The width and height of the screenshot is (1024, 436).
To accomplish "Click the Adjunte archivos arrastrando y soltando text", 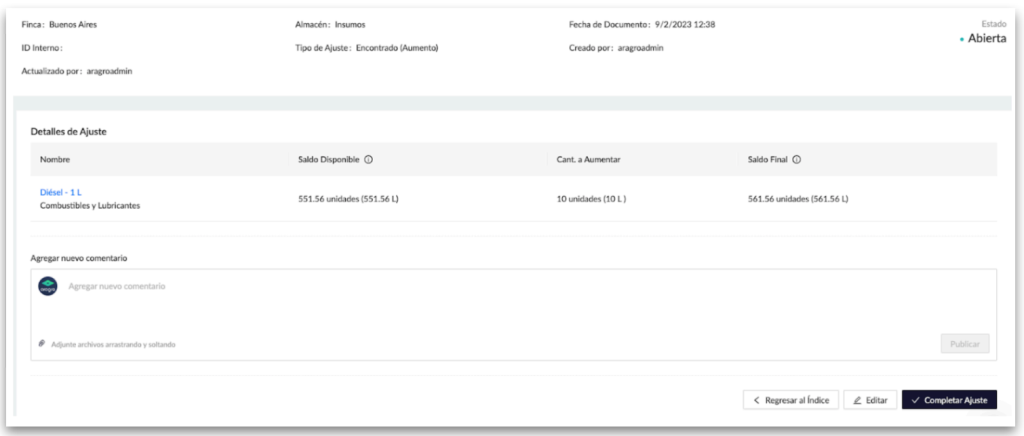I will pos(114,344).
